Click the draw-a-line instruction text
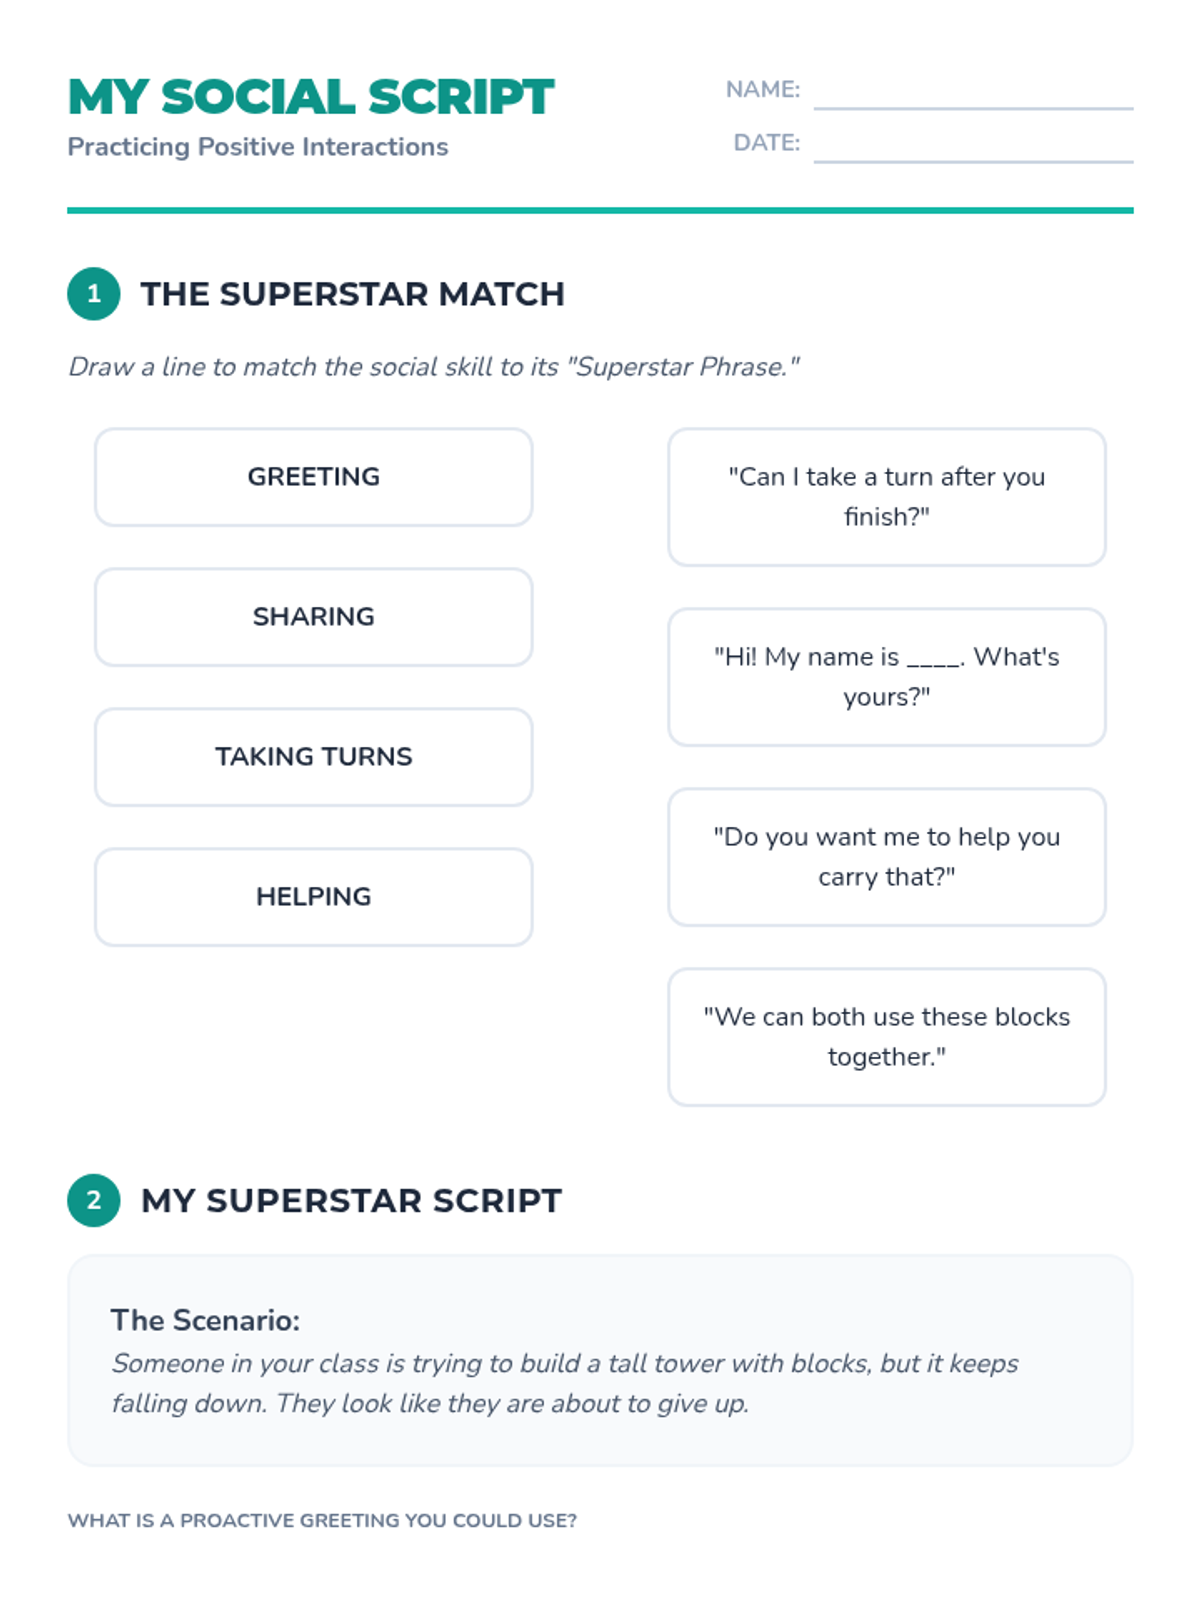 coord(434,367)
